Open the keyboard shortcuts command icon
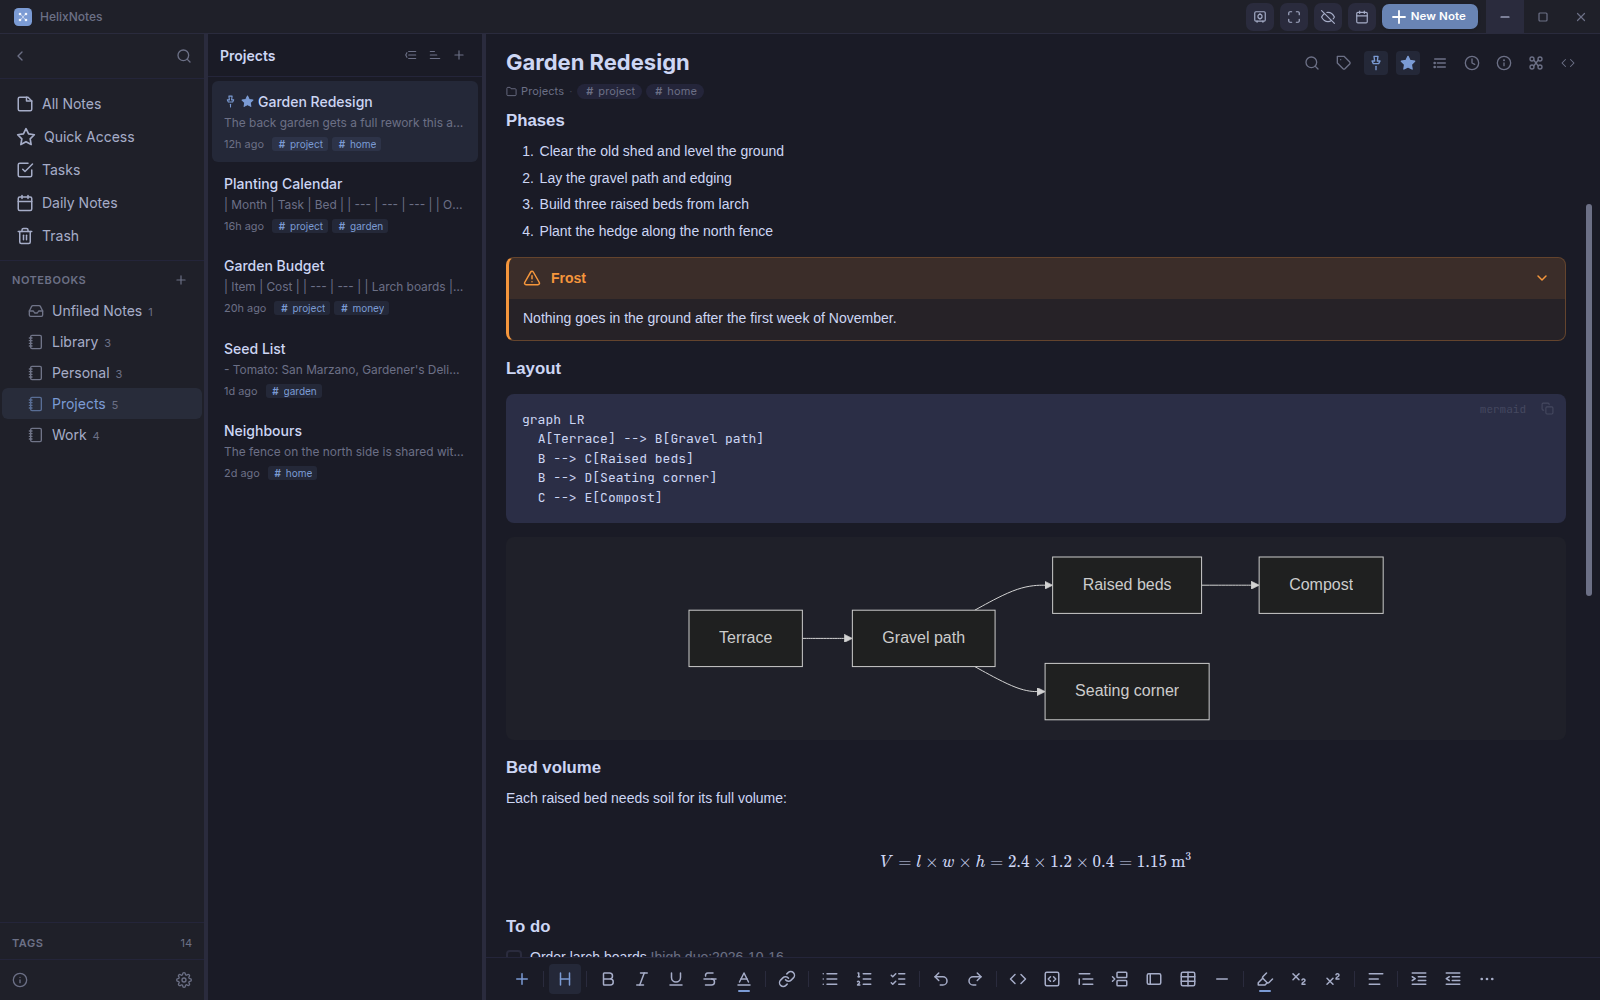The image size is (1600, 1000). click(1536, 63)
